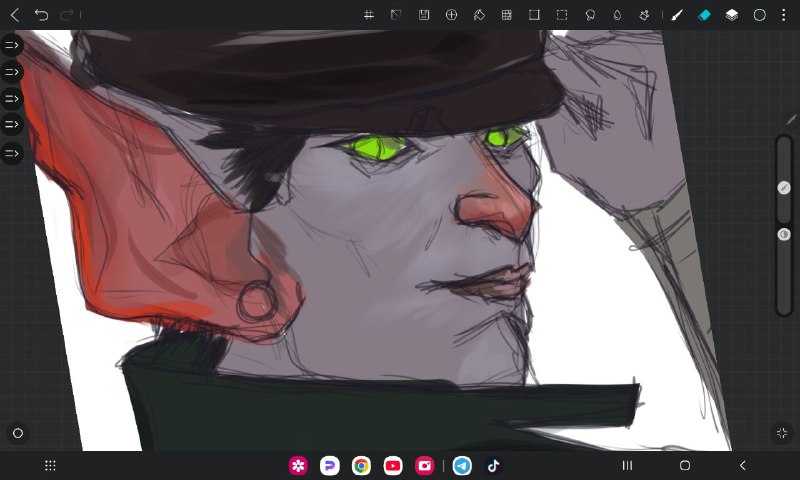
Task: Select the paint bucket fill tool
Action: (479, 15)
